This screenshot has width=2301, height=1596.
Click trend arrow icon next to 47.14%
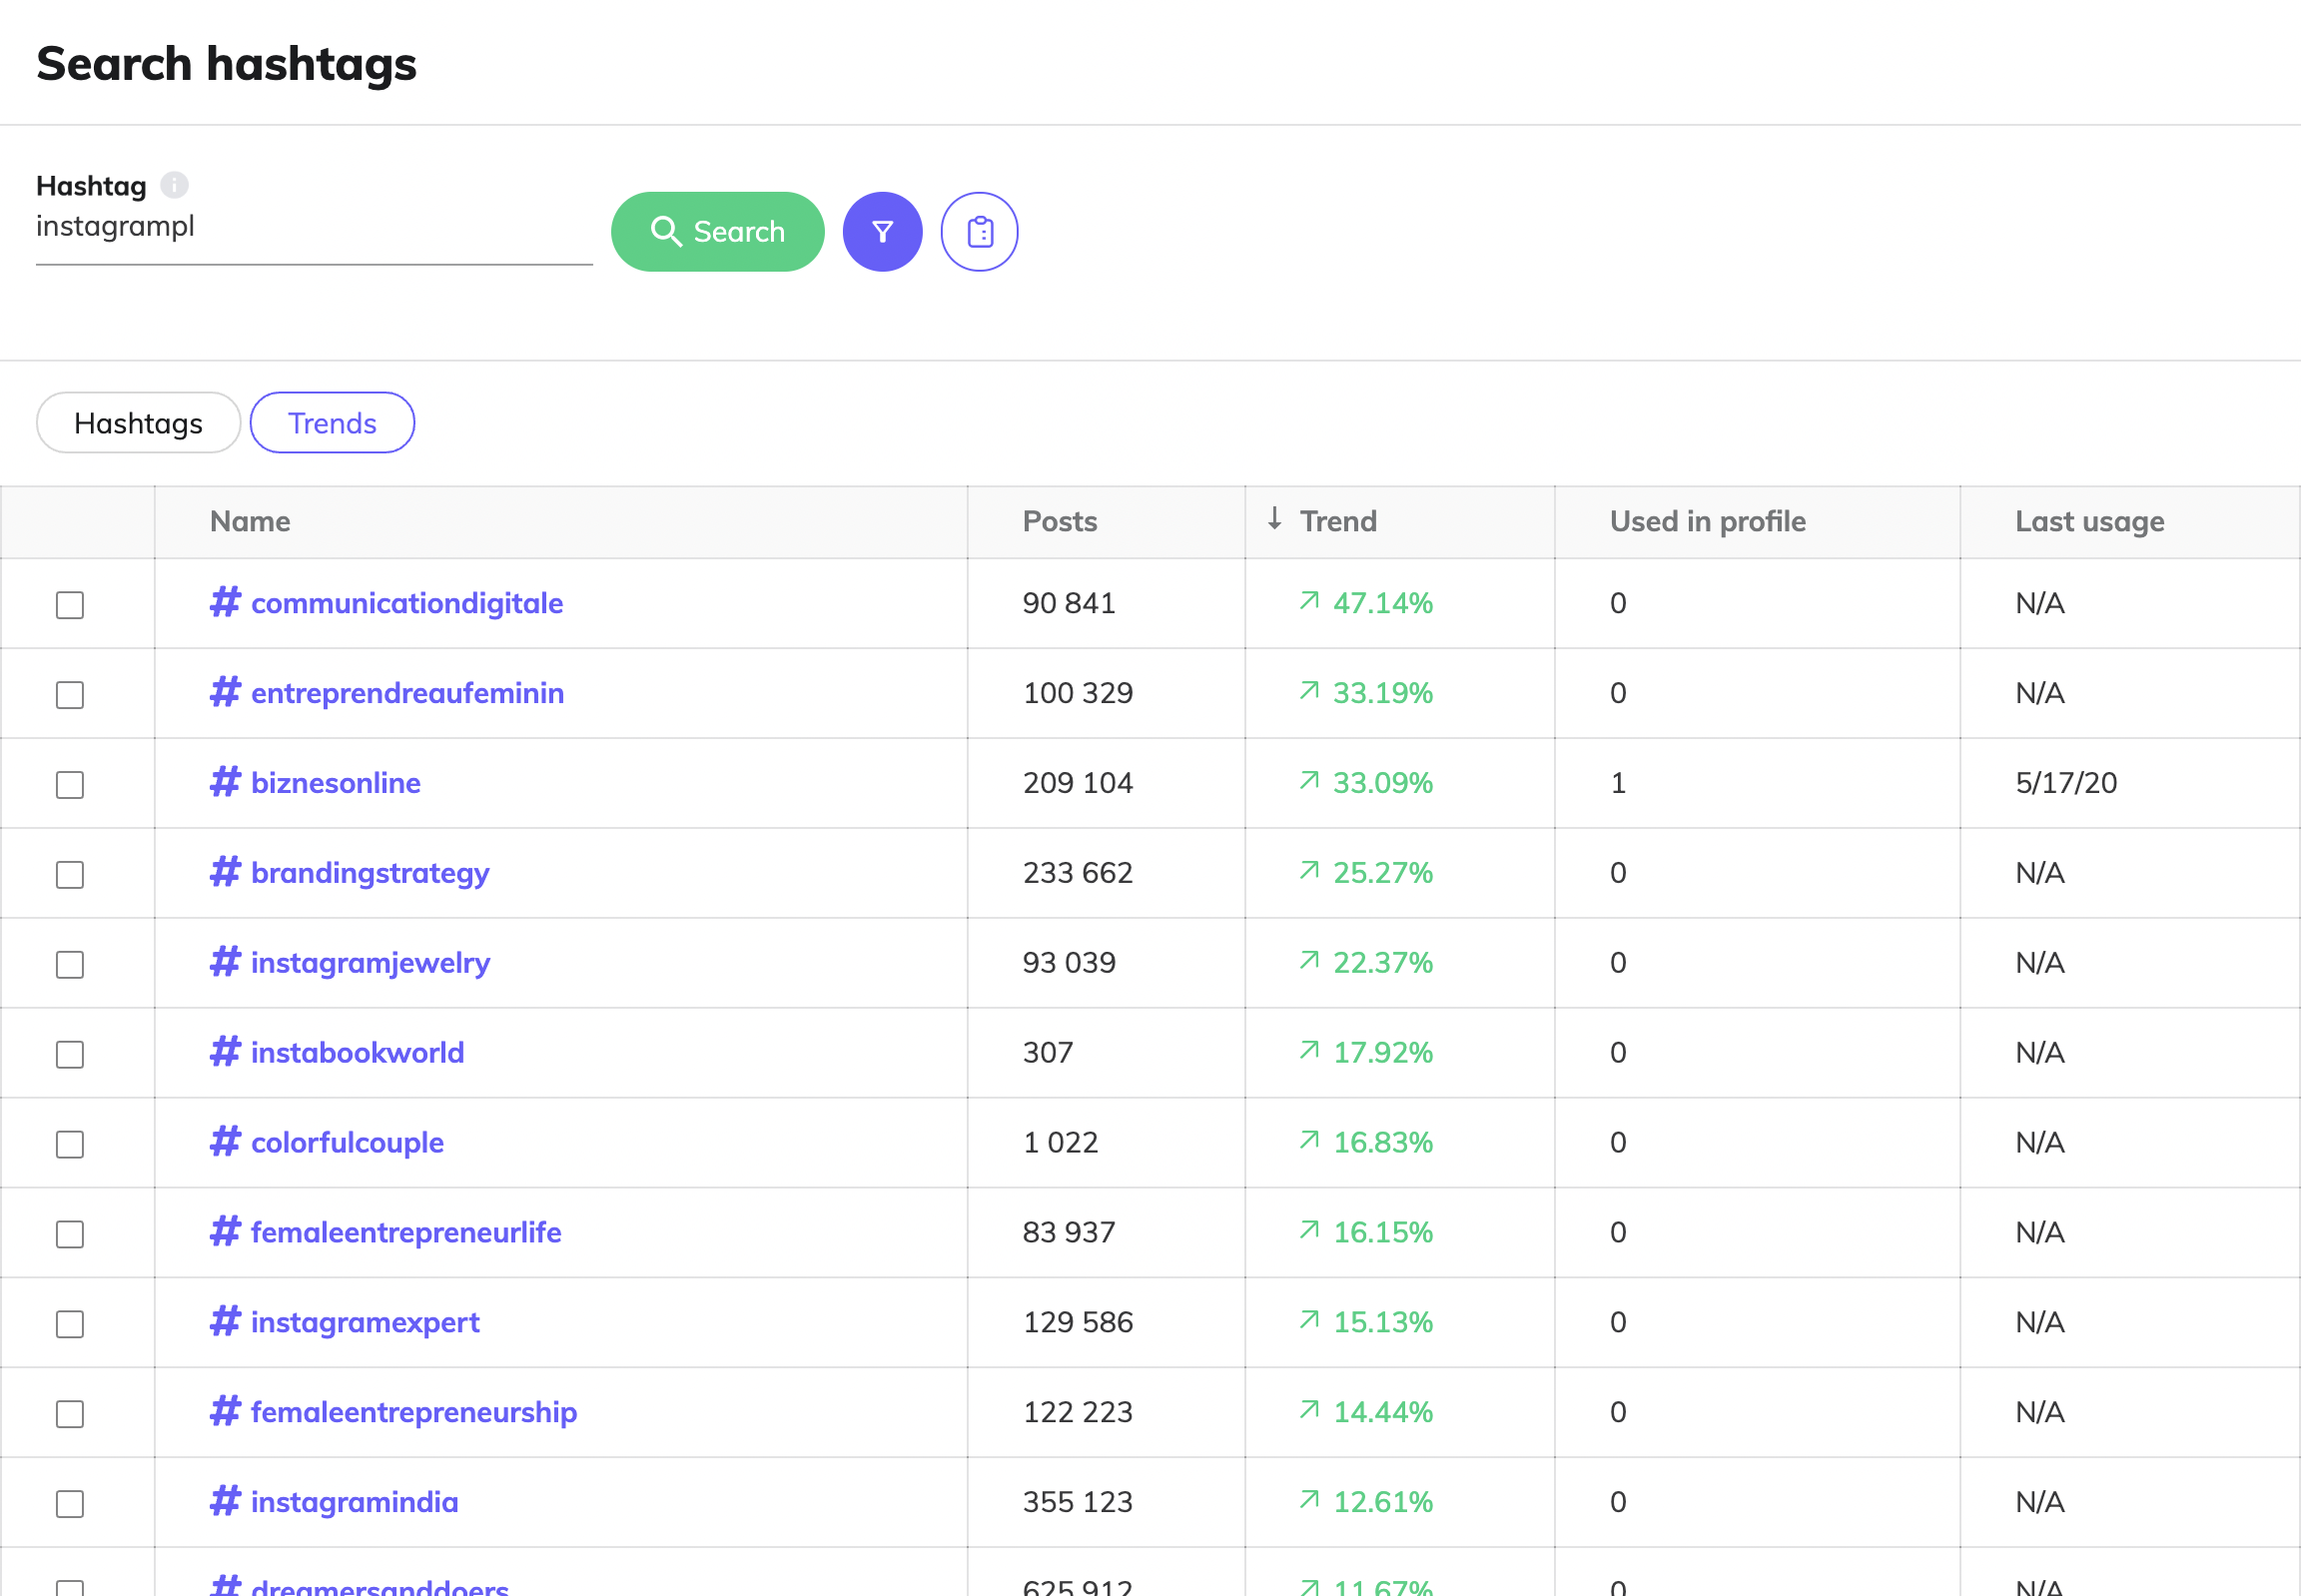(x=1308, y=601)
